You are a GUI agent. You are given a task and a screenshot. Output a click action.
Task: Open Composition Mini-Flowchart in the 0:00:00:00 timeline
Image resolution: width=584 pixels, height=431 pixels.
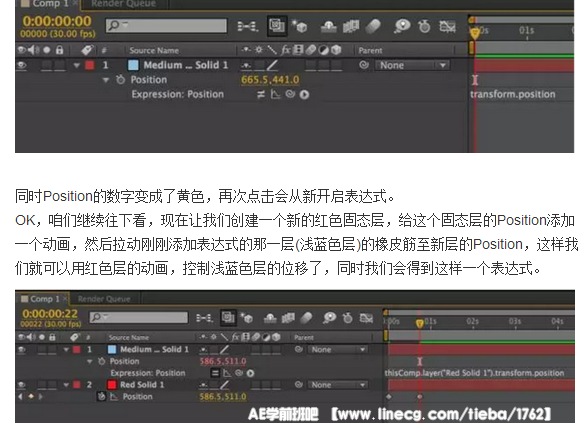(x=248, y=26)
